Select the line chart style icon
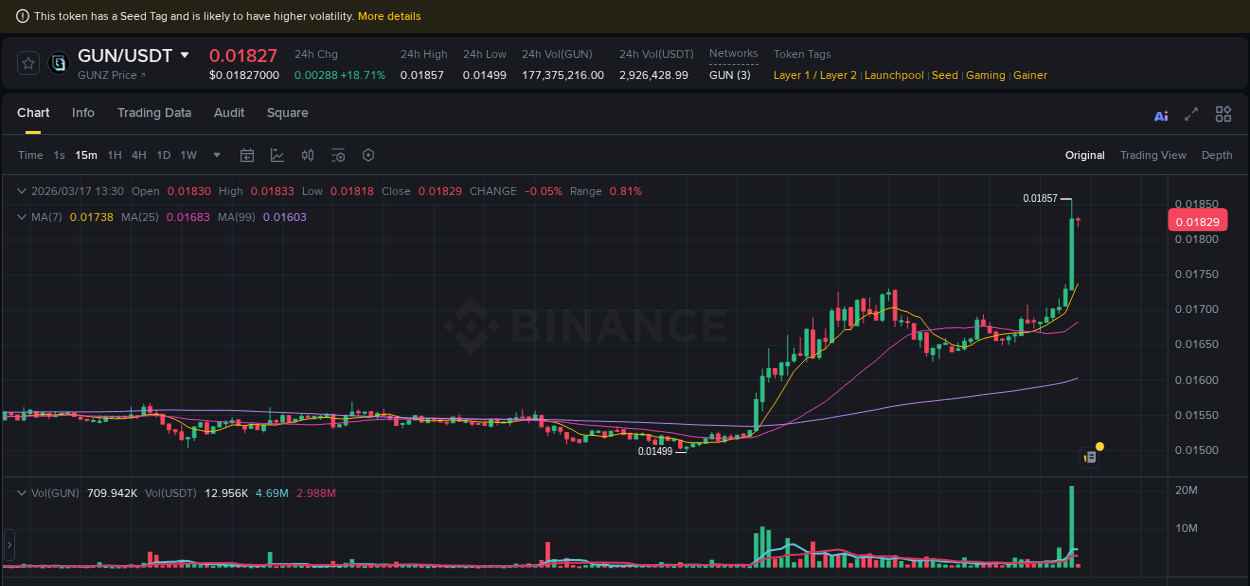 tap(277, 155)
